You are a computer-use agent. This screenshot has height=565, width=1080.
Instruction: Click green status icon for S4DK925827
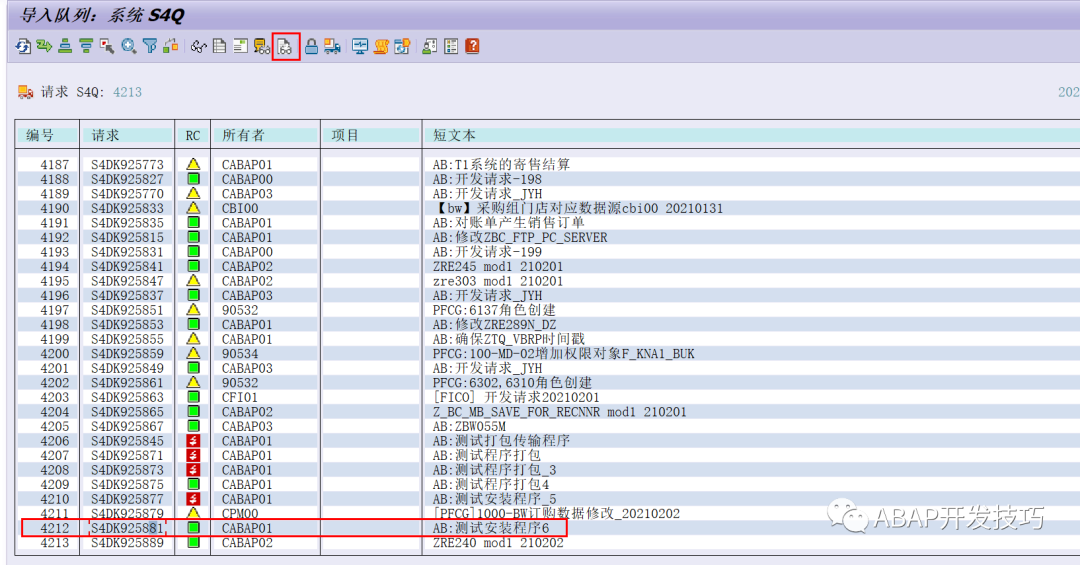[194, 179]
